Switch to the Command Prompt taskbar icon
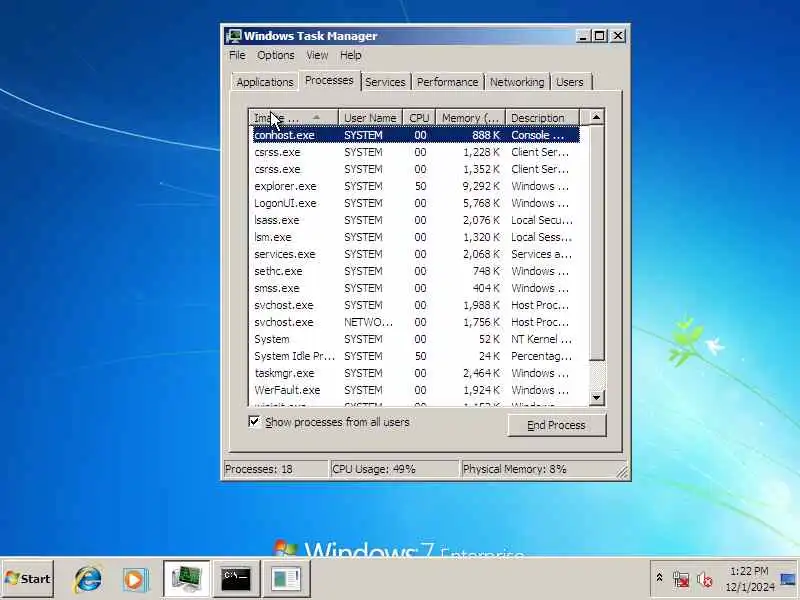This screenshot has width=800, height=600. click(x=236, y=579)
